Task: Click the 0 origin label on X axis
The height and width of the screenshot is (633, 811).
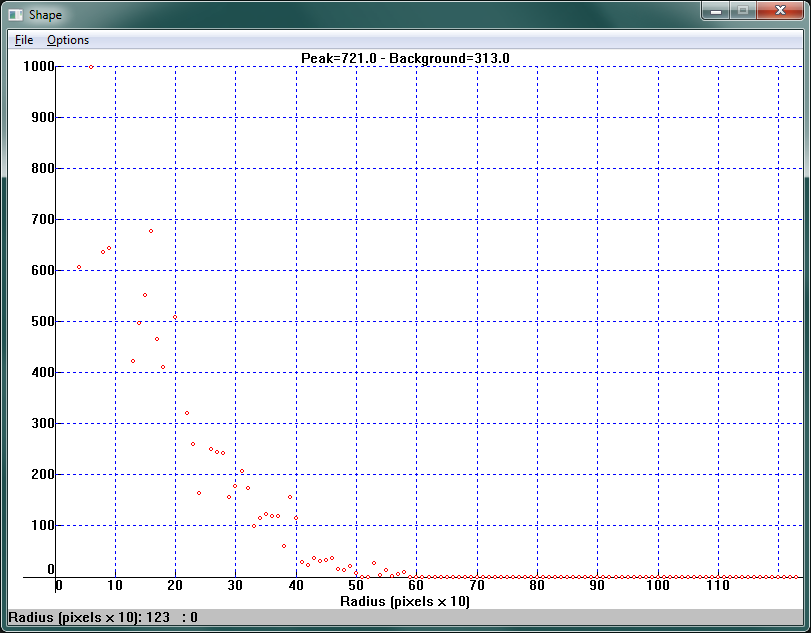Action: click(x=58, y=586)
